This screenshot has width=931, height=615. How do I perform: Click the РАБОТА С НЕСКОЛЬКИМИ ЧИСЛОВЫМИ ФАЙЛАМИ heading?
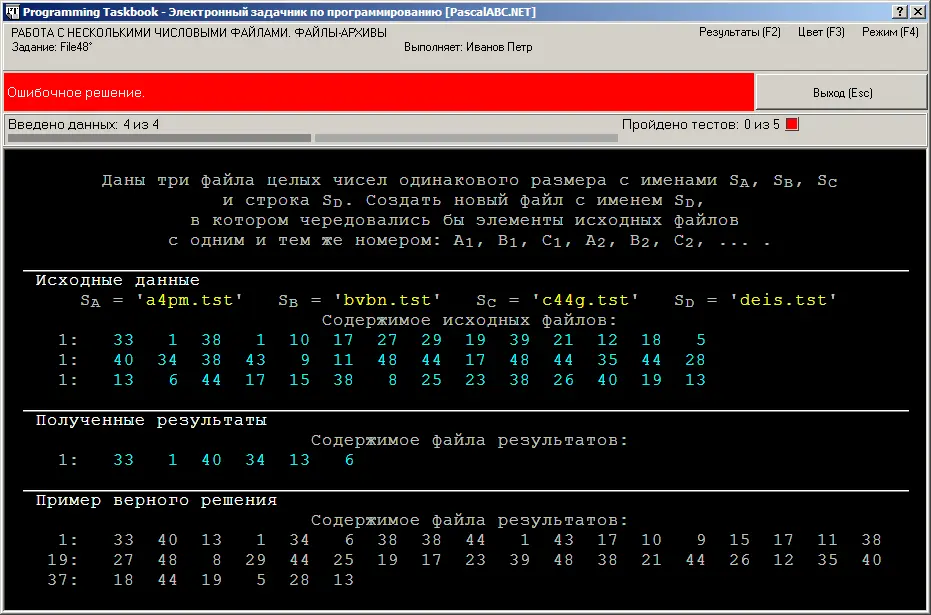199,33
